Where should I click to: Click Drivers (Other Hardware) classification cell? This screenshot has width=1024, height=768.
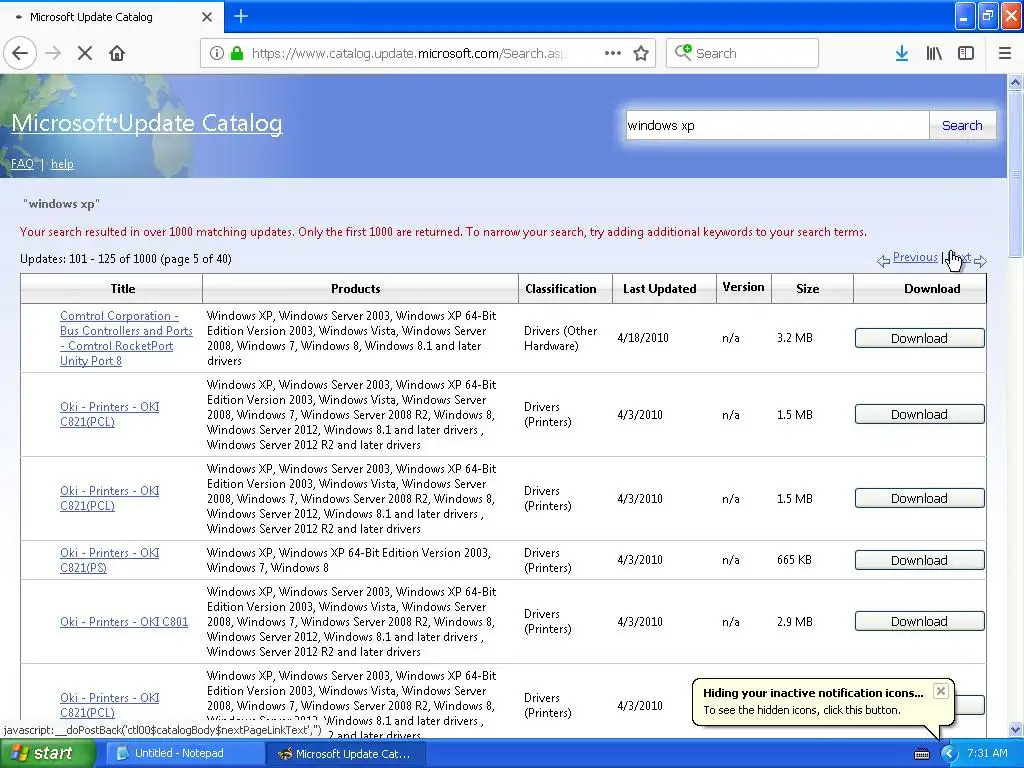pyautogui.click(x=560, y=338)
